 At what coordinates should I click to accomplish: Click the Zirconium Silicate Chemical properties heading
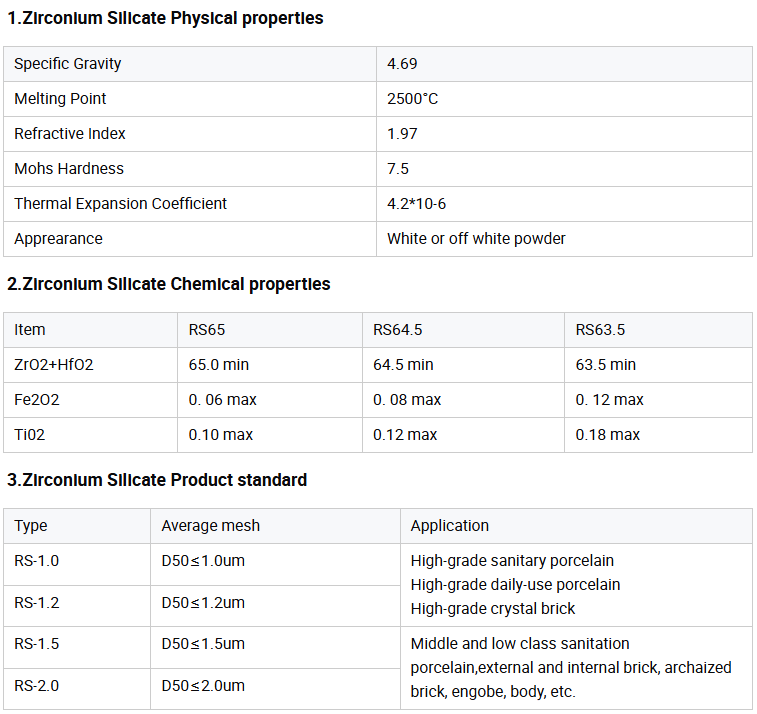click(168, 284)
